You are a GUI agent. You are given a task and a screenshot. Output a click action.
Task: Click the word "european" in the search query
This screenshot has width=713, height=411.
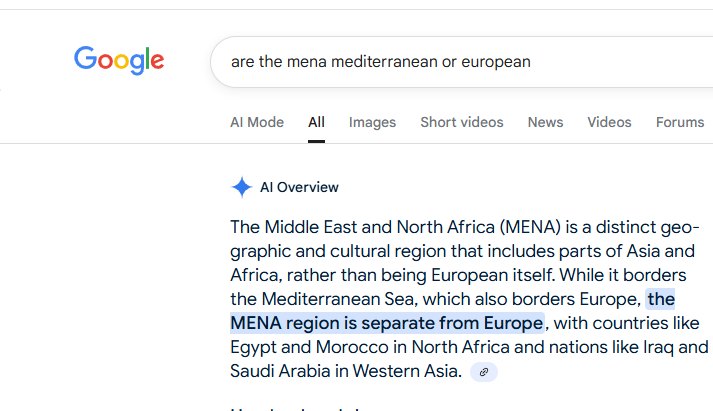(x=496, y=61)
